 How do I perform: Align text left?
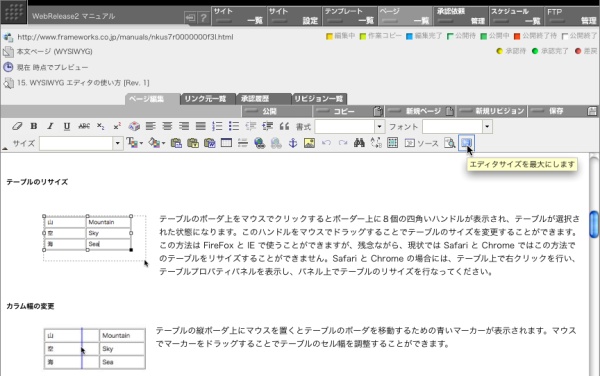(x=151, y=126)
